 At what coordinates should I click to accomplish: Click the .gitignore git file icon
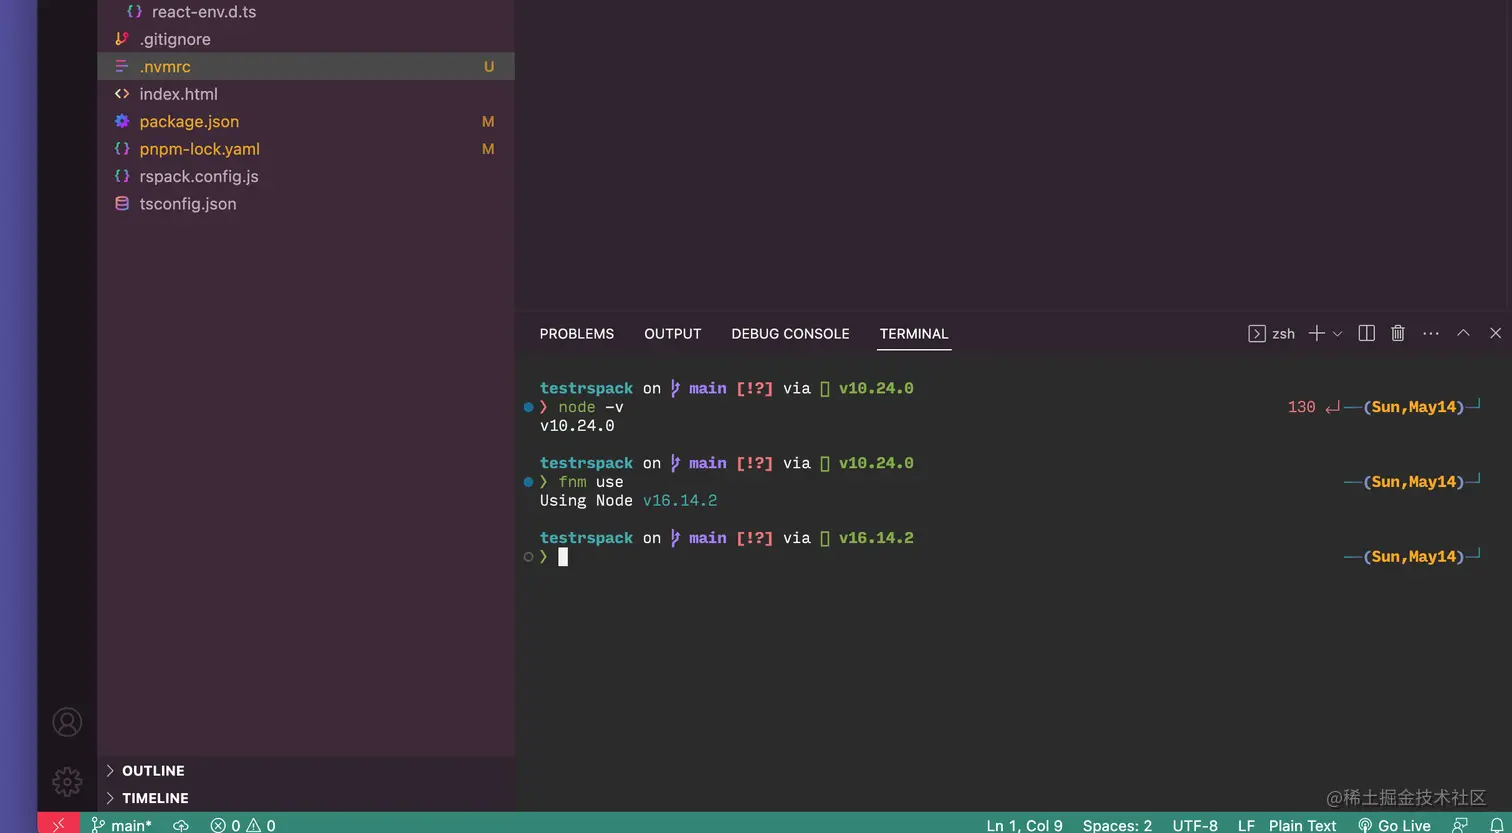(122, 39)
